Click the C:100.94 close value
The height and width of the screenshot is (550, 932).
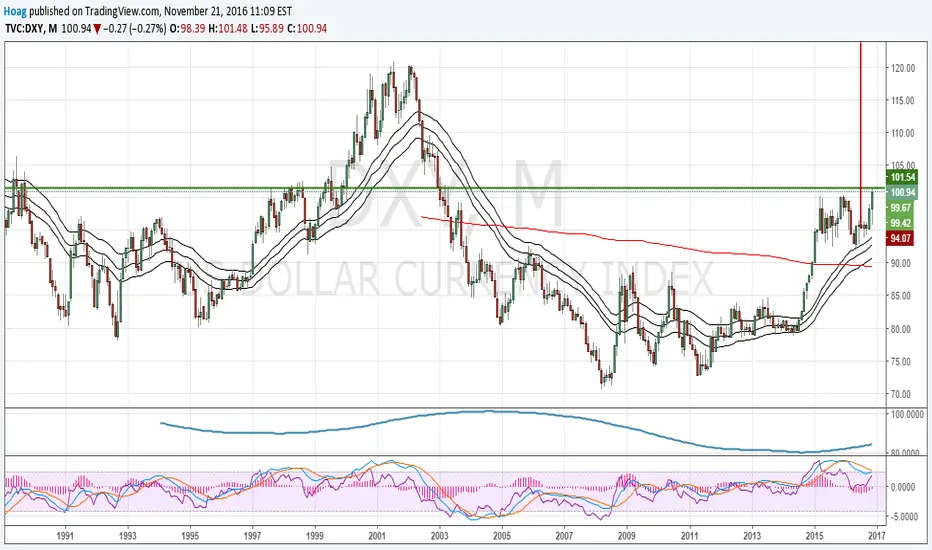307,28
